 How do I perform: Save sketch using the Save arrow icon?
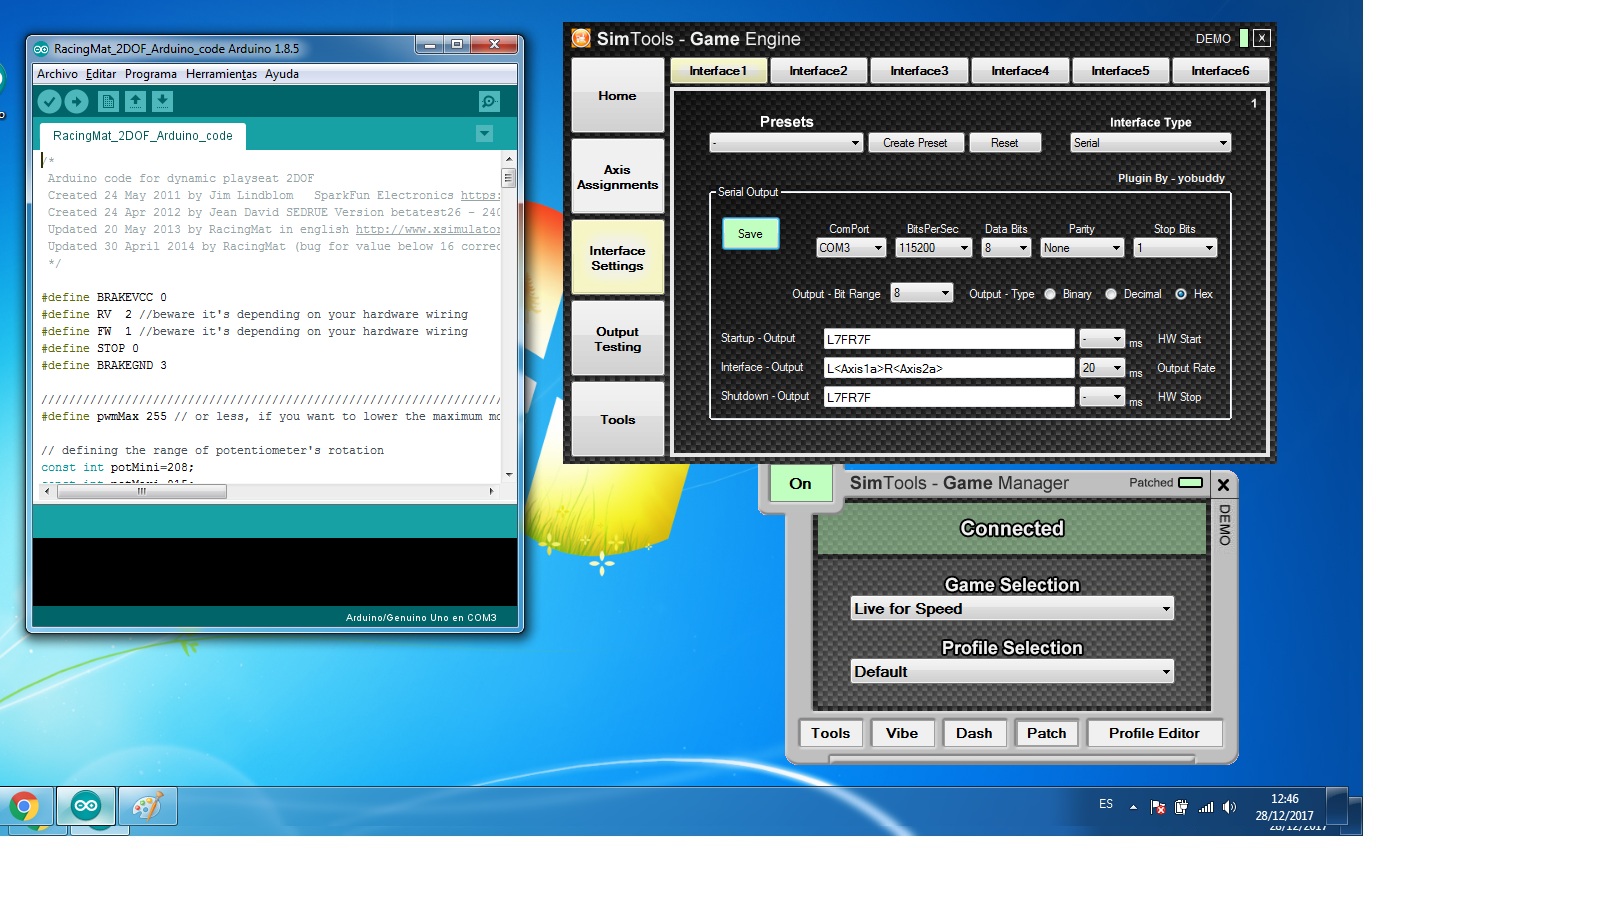(162, 101)
